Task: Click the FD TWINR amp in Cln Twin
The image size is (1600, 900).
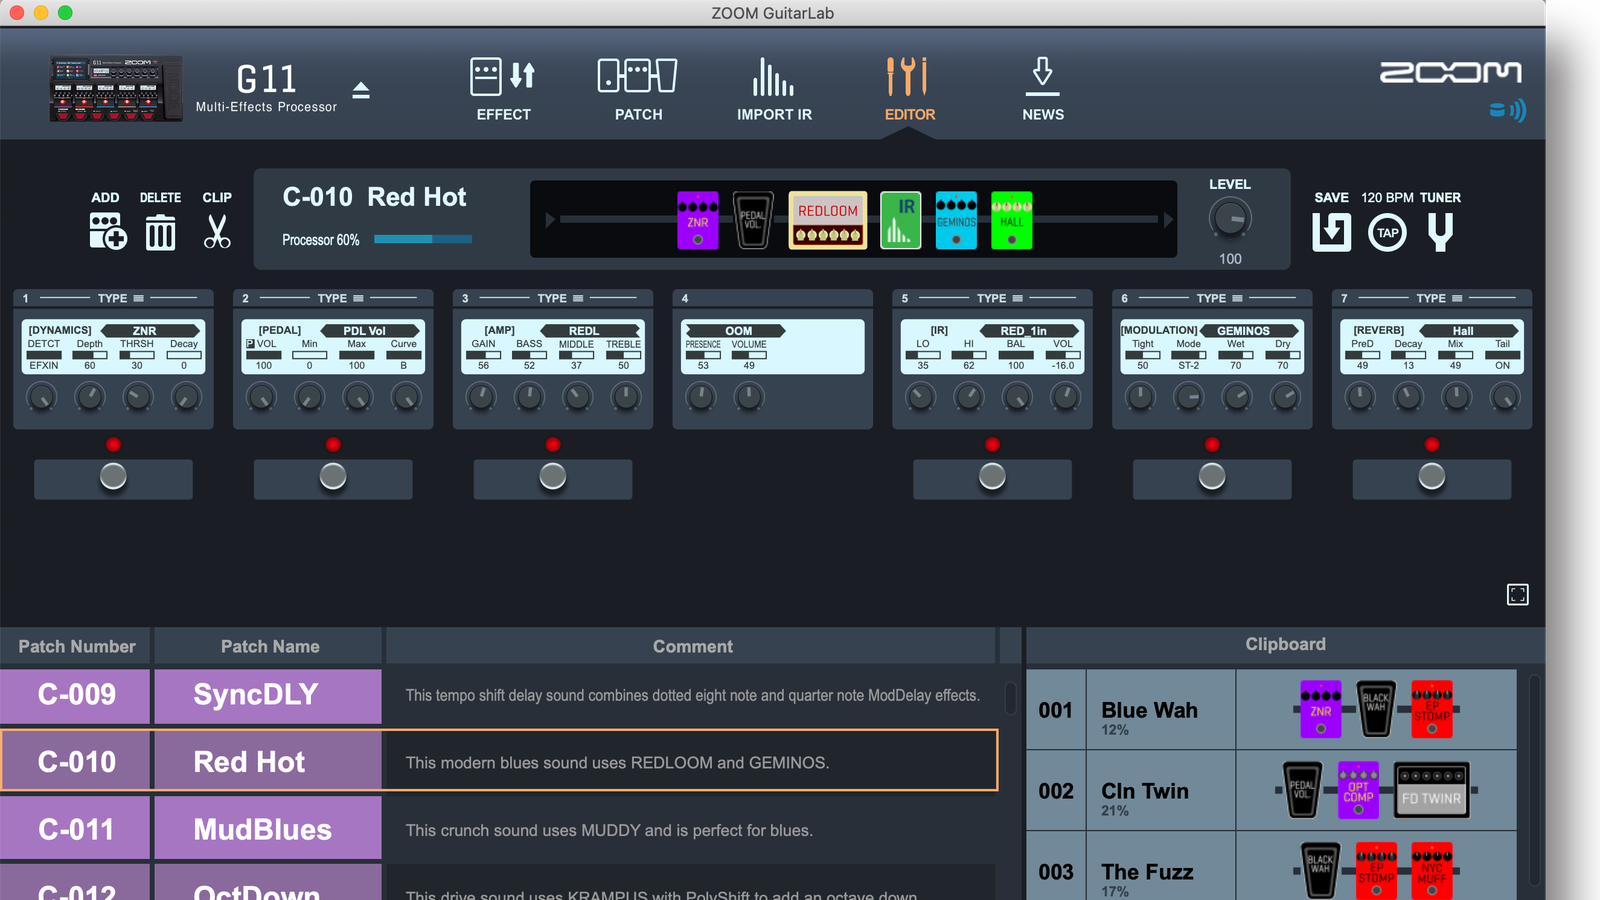Action: point(1432,790)
